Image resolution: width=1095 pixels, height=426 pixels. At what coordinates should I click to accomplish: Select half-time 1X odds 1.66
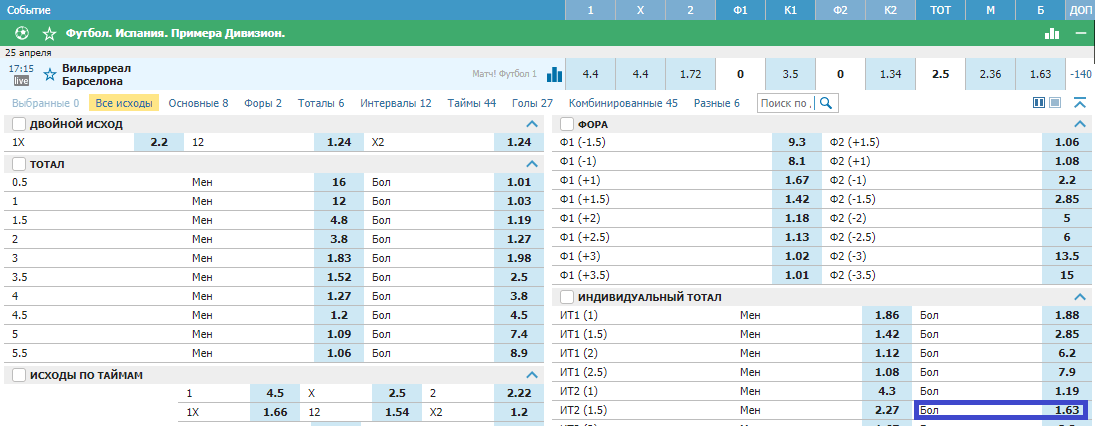pos(275,412)
